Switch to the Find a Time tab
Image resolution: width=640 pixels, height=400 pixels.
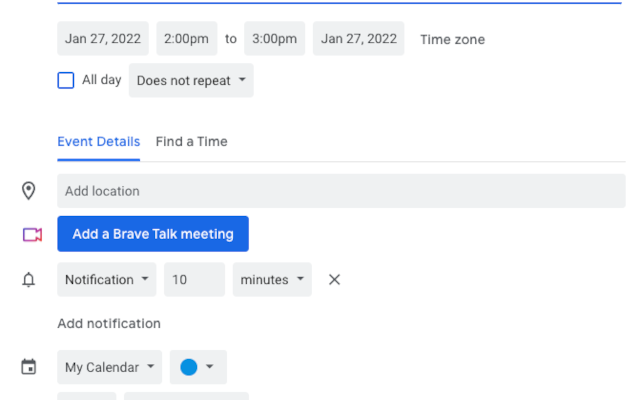click(x=191, y=142)
